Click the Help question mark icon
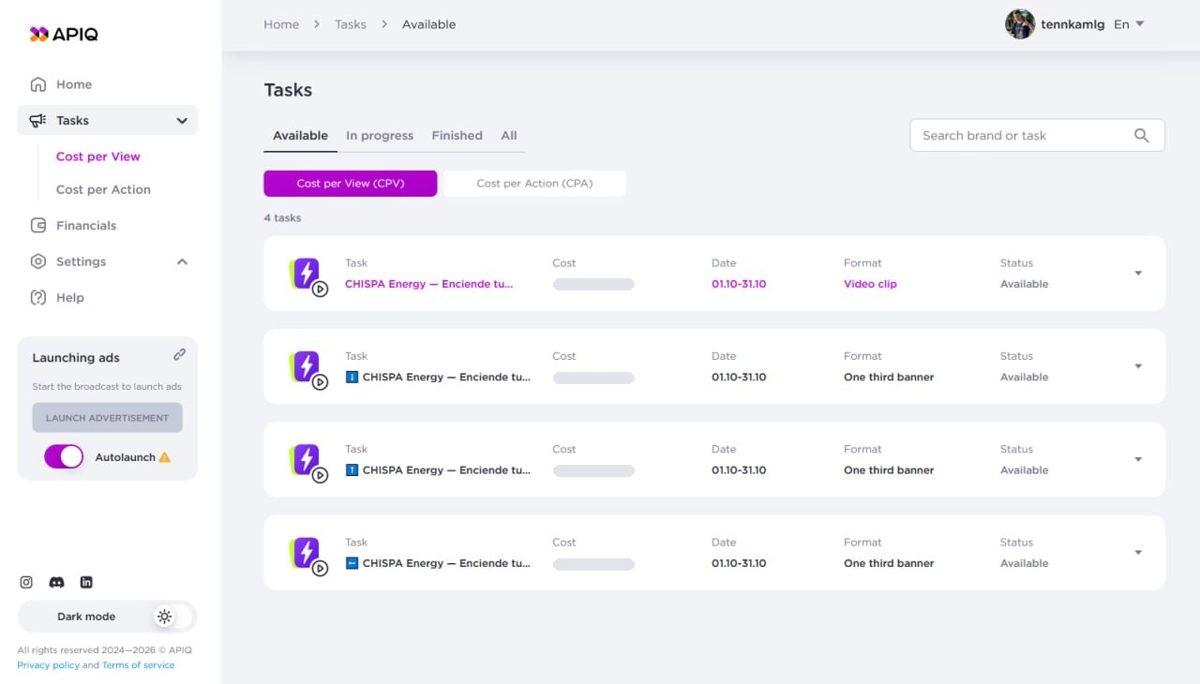 (x=38, y=297)
